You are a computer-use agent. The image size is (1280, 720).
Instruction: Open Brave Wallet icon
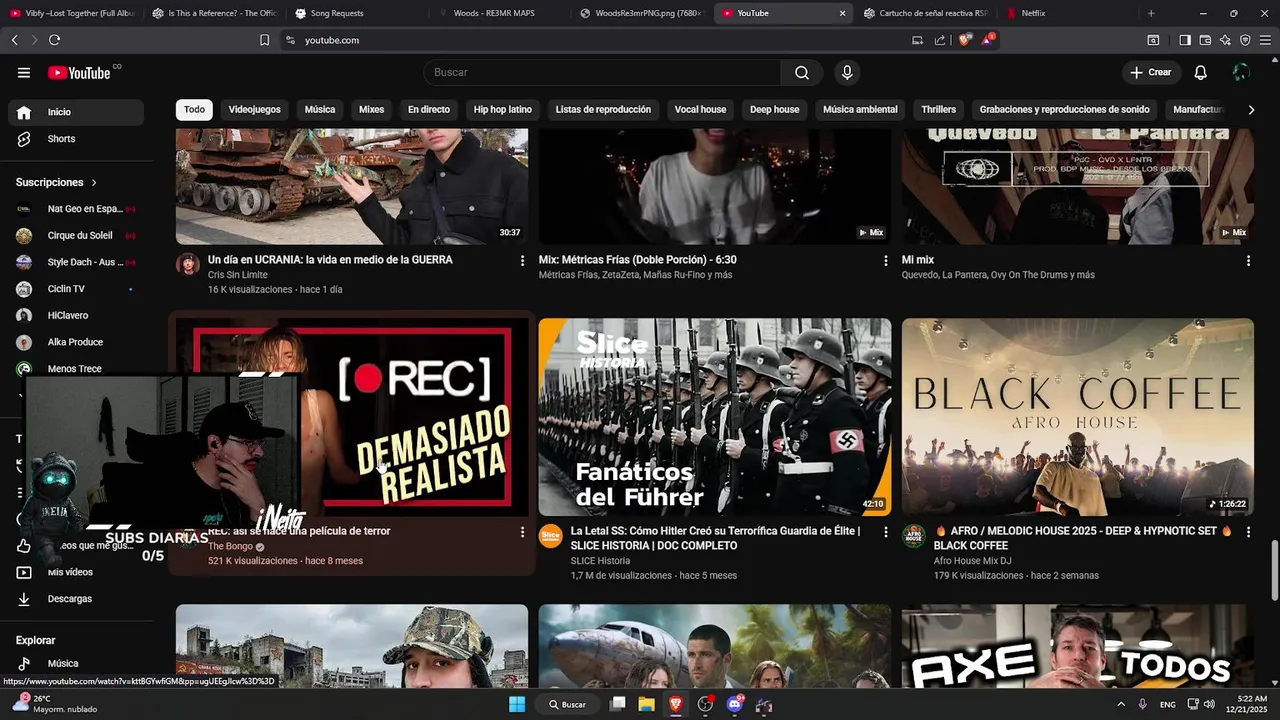point(1205,40)
